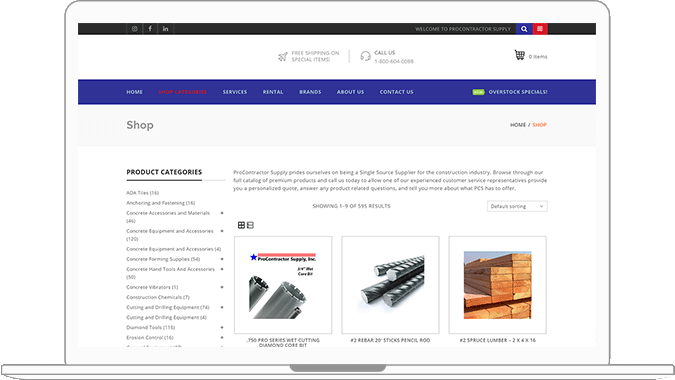Open the shopping cart icon

click(x=520, y=56)
